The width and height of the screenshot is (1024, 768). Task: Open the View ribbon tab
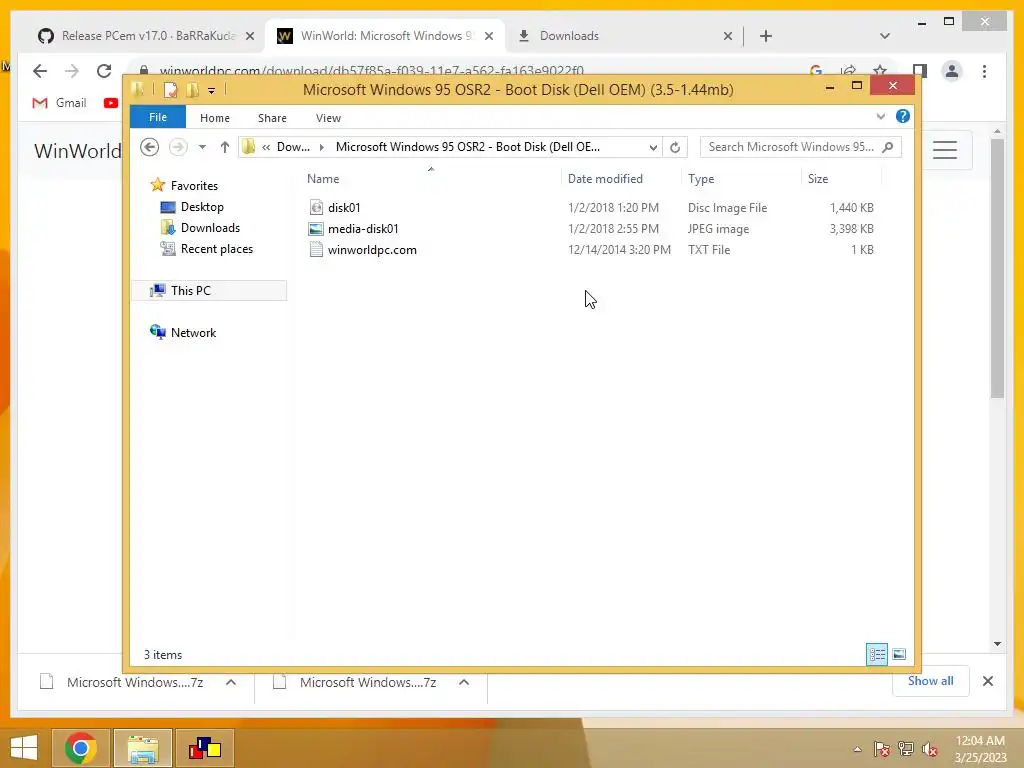tap(328, 118)
